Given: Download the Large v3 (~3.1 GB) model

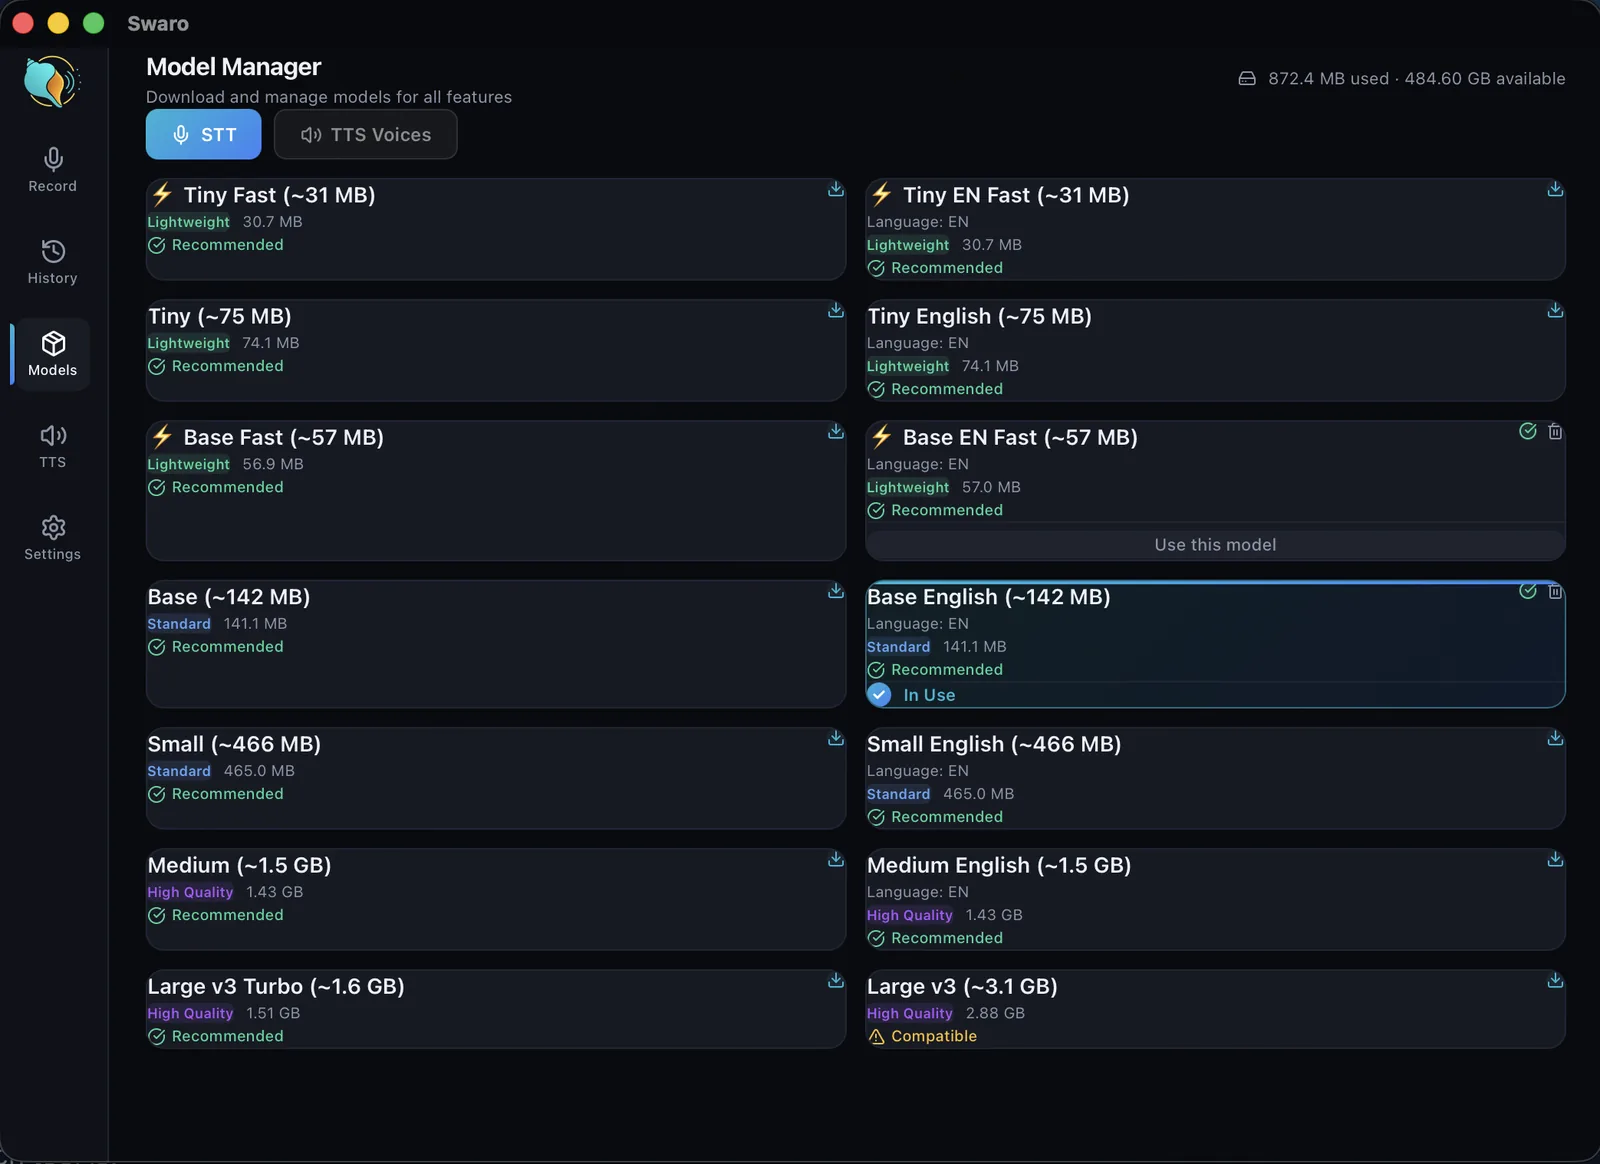Looking at the screenshot, I should point(1555,980).
